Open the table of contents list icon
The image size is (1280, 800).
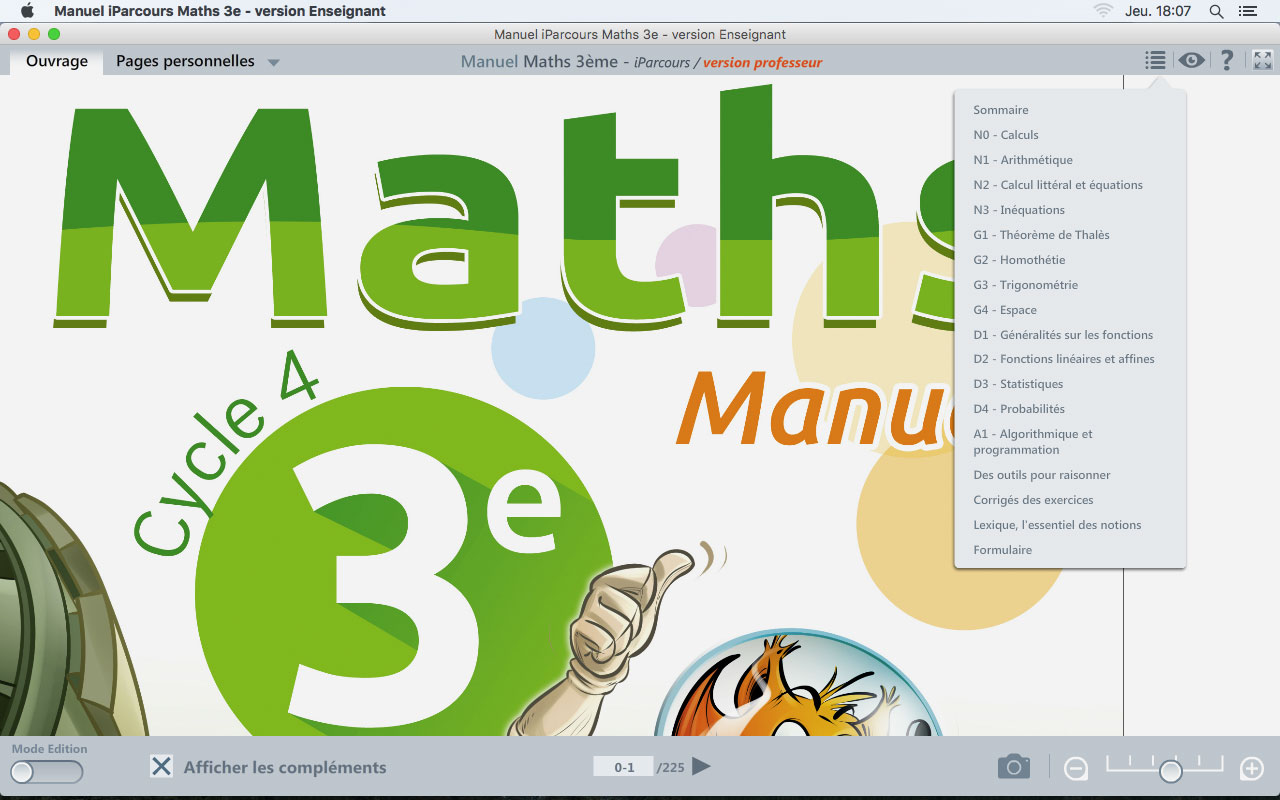[1155, 61]
